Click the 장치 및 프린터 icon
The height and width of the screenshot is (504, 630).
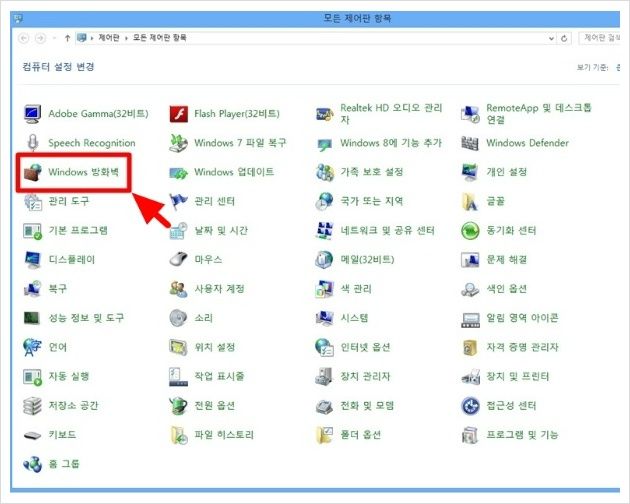470,377
